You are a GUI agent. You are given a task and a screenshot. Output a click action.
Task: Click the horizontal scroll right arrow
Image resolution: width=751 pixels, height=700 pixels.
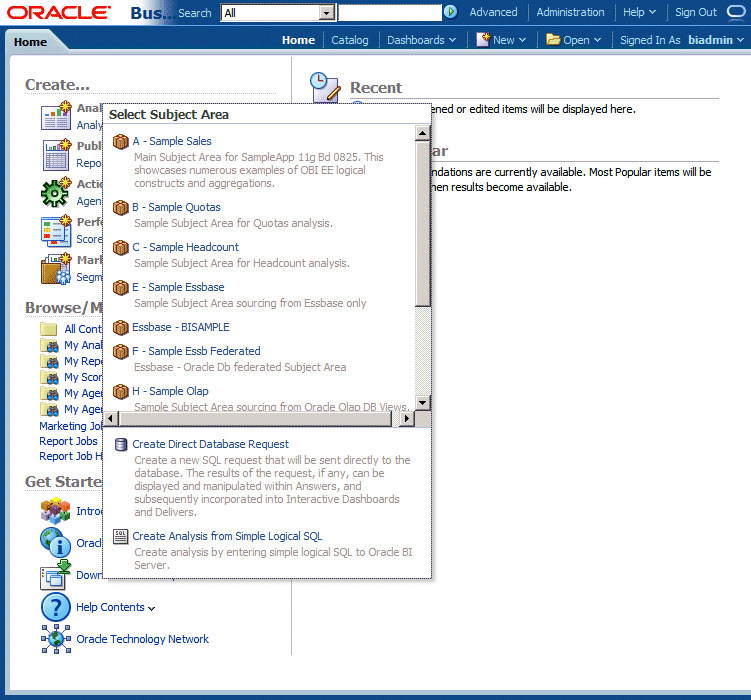[407, 418]
